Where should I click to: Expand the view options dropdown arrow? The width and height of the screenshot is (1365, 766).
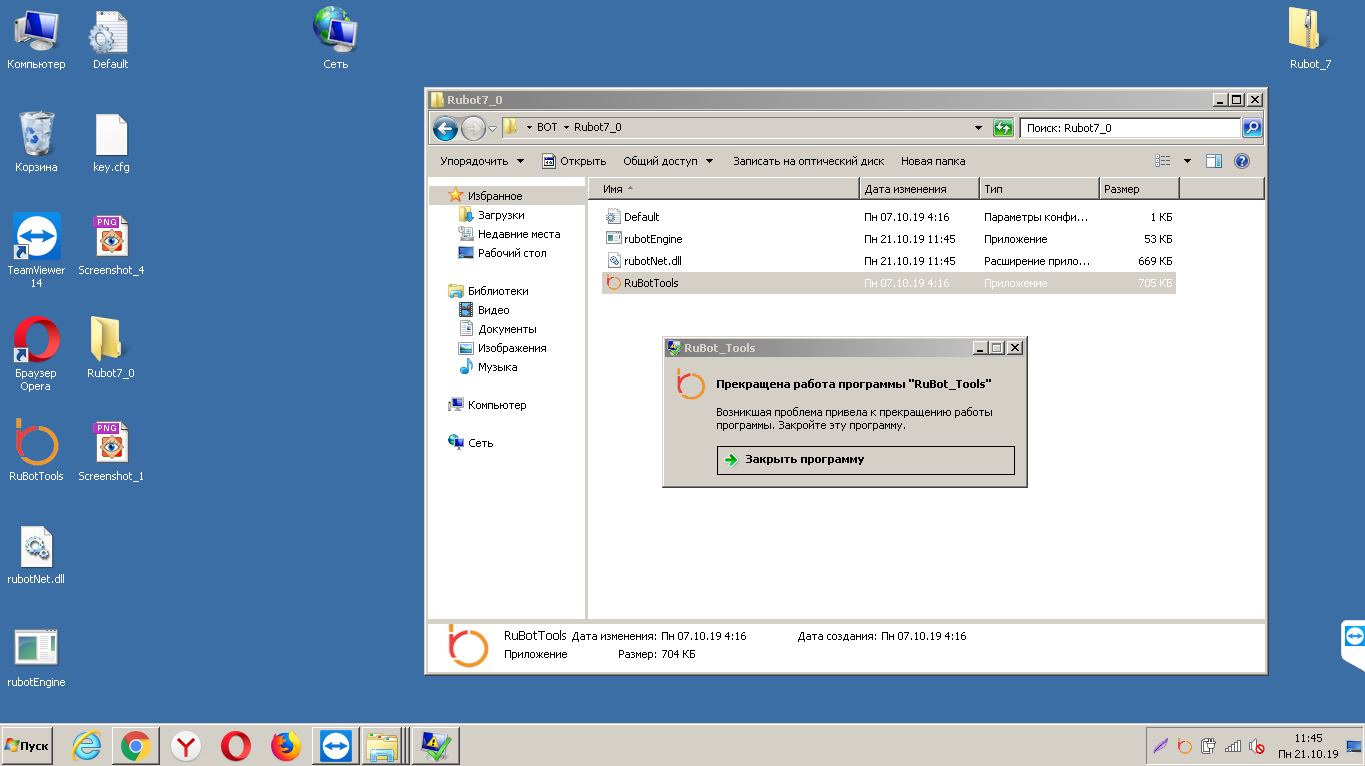(x=1188, y=161)
